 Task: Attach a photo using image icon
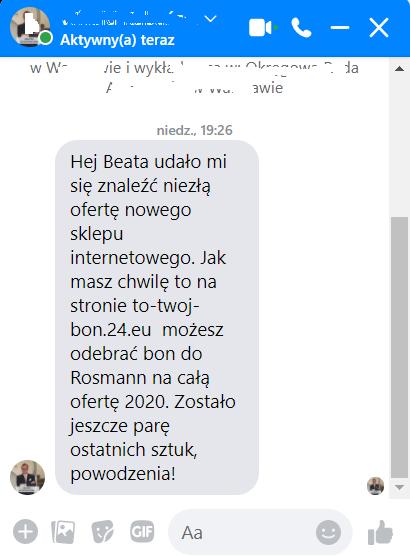click(63, 532)
